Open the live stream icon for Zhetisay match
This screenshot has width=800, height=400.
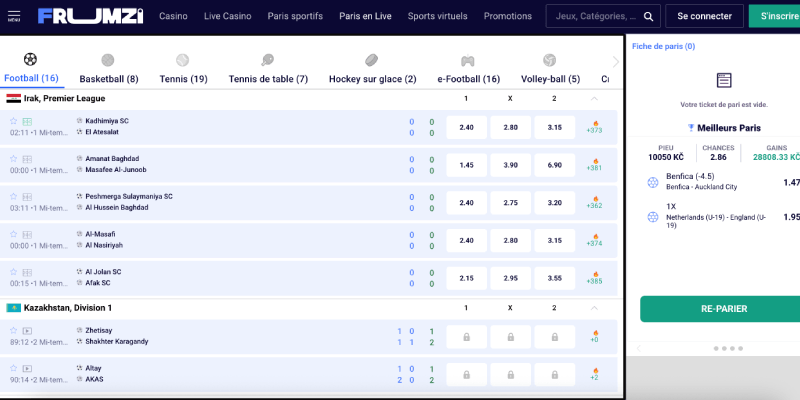click(27, 331)
